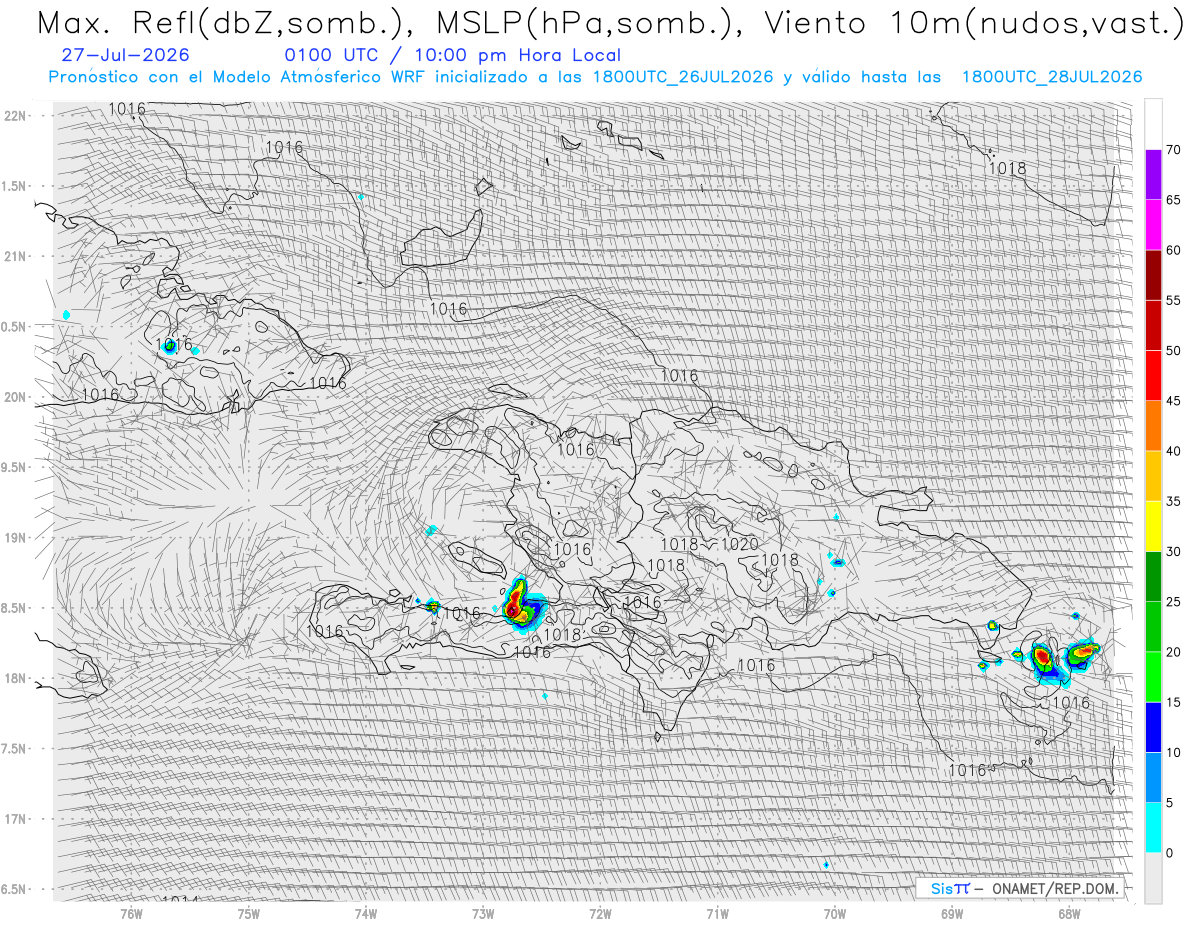Click the dark maroon 55-60 dBZ colorbar band
Viewport: 1200px width, 927px height.
1153,275
